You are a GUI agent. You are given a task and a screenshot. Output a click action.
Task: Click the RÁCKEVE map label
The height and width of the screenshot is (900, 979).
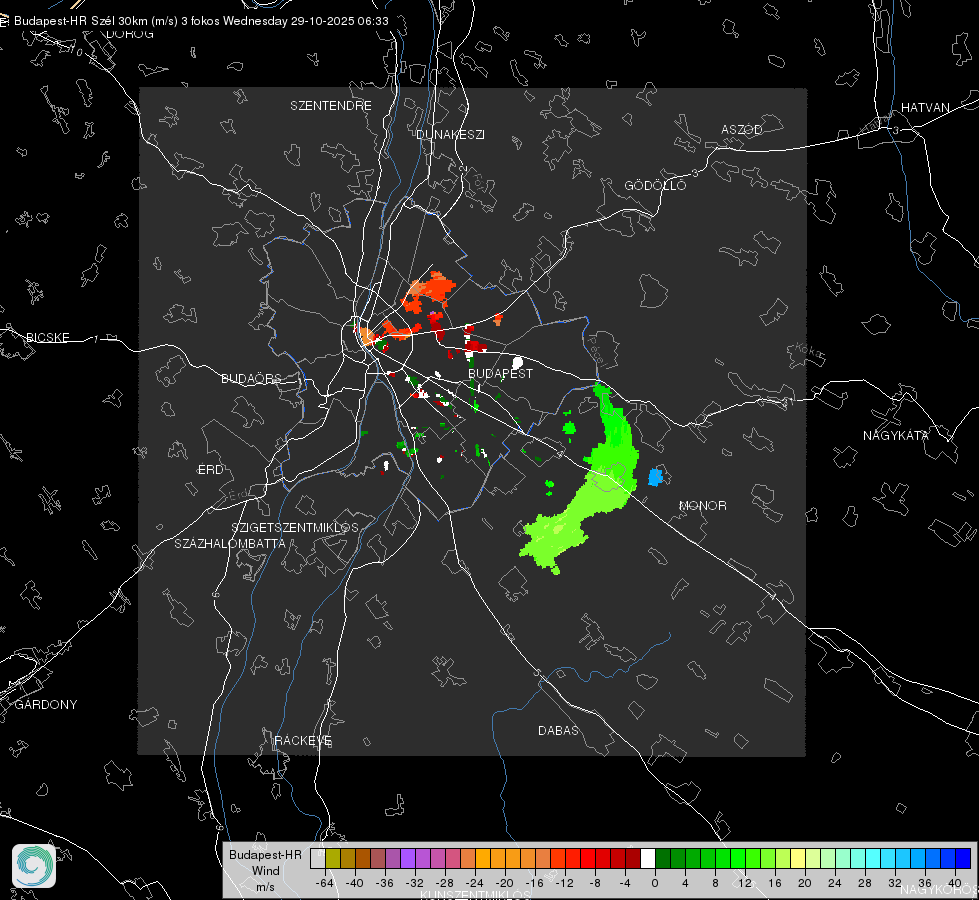[x=303, y=741]
